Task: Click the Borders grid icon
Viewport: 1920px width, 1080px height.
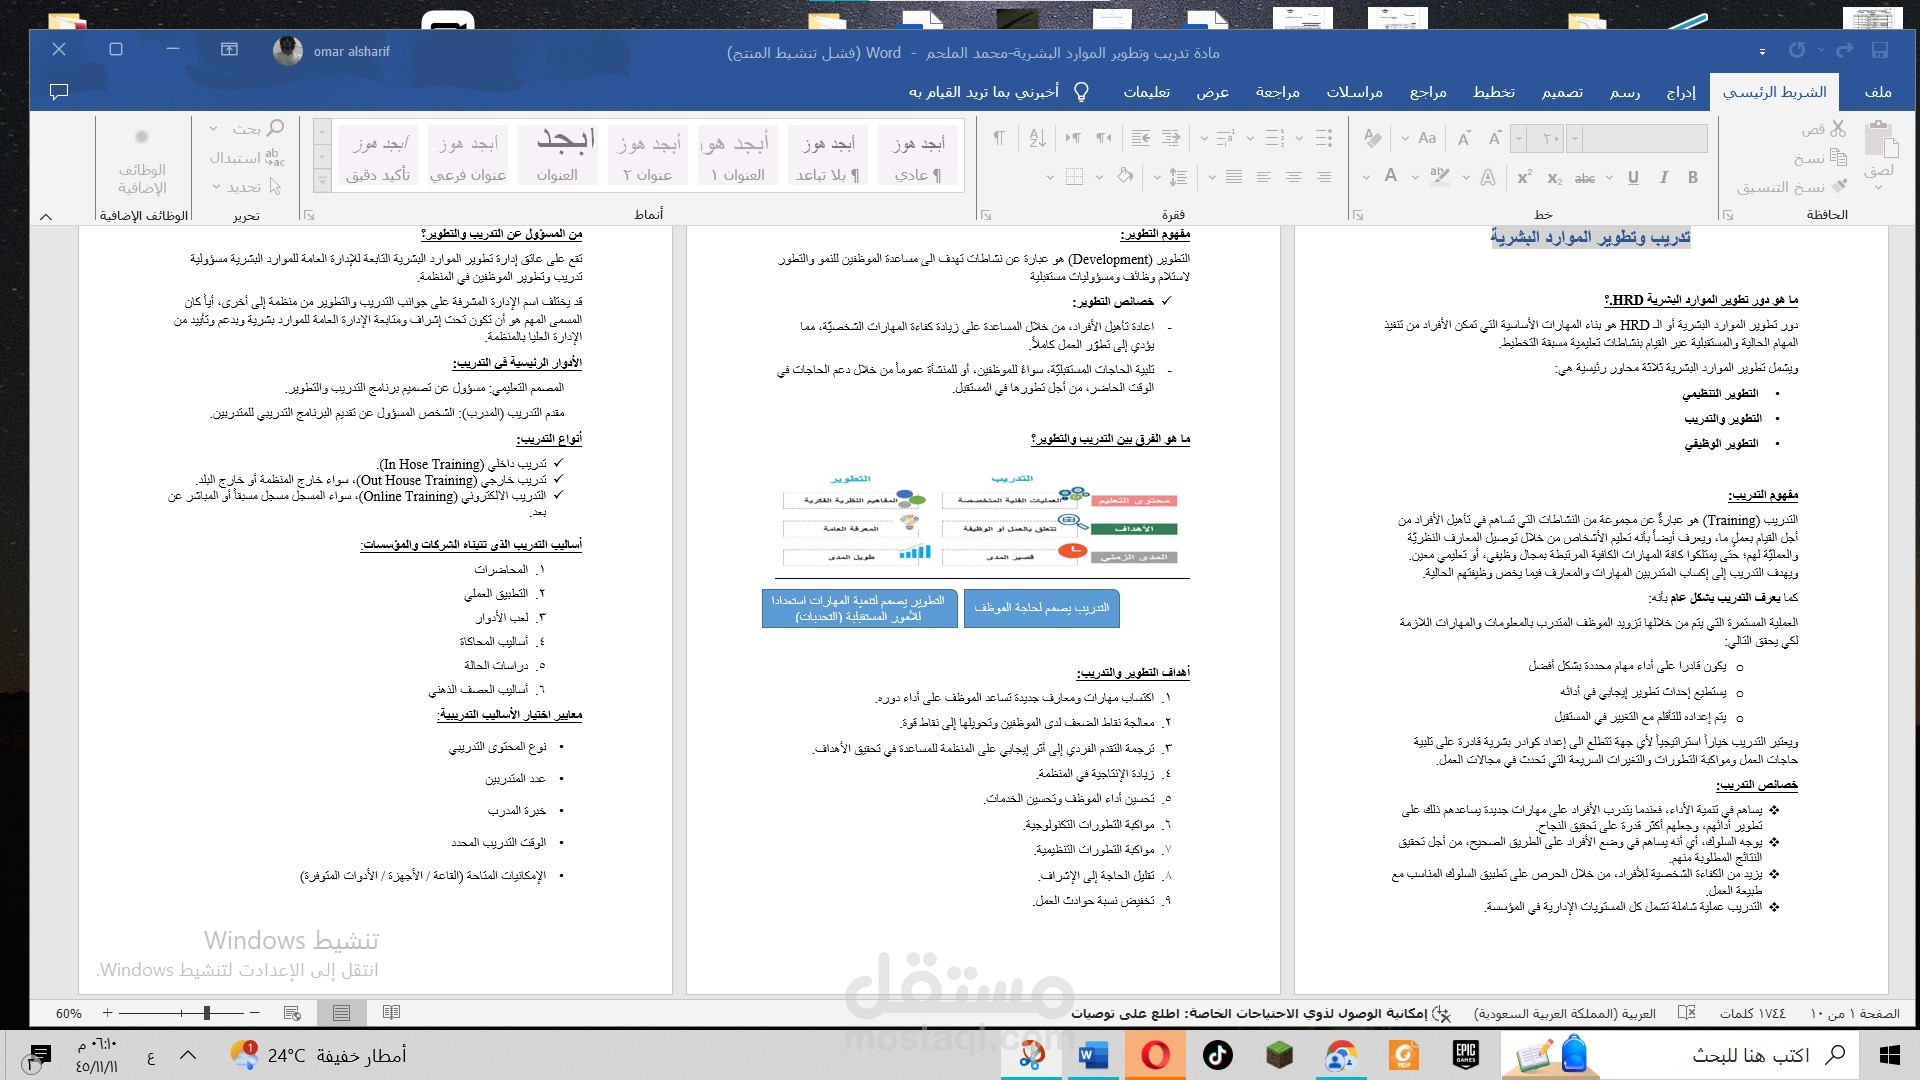Action: point(1075,177)
